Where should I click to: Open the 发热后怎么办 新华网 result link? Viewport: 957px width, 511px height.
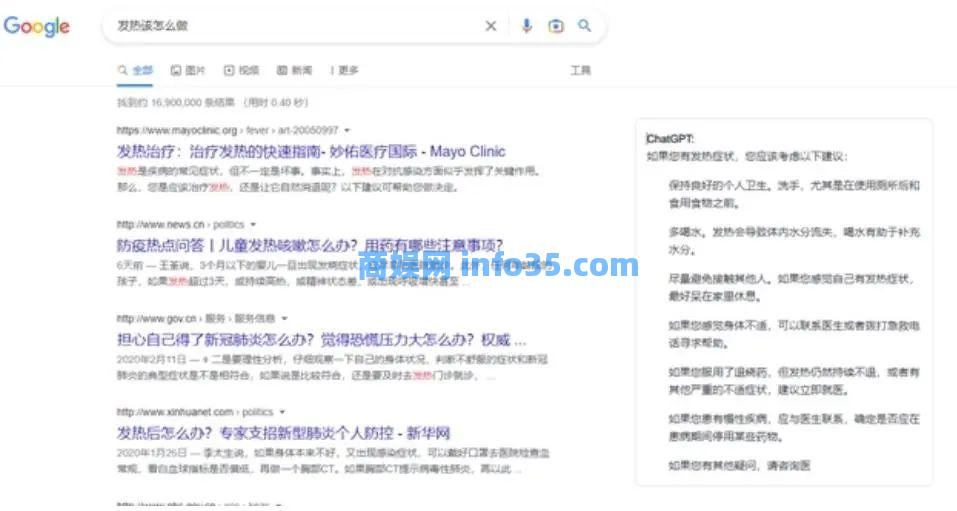tap(283, 433)
